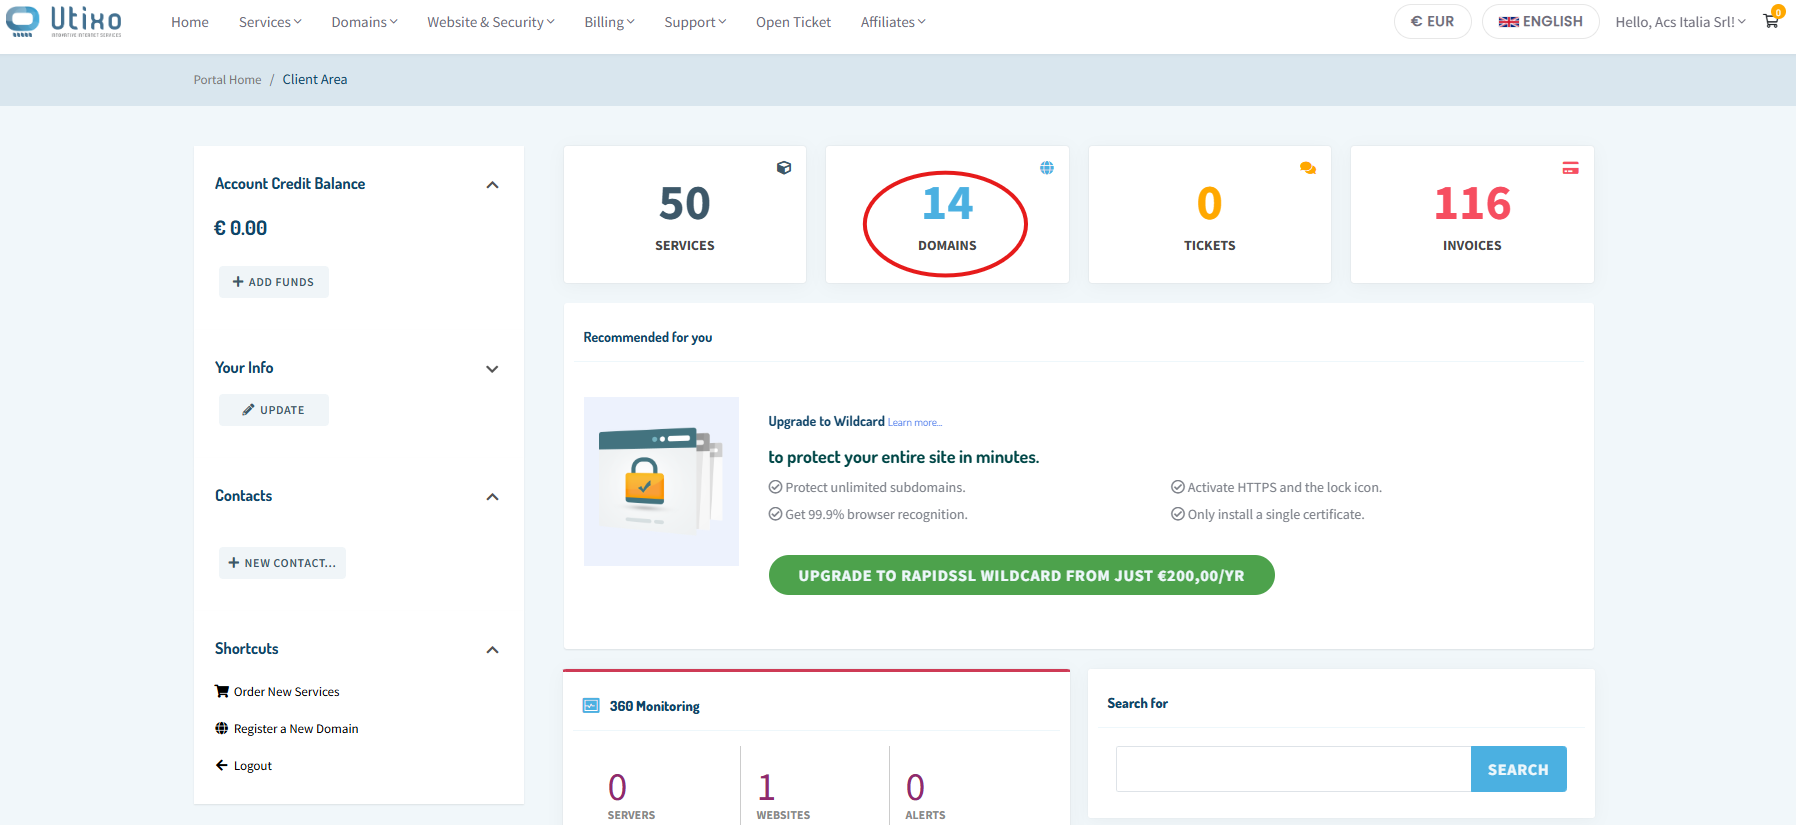This screenshot has width=1796, height=825.
Task: Open the Domains dropdown menu
Action: pos(364,22)
